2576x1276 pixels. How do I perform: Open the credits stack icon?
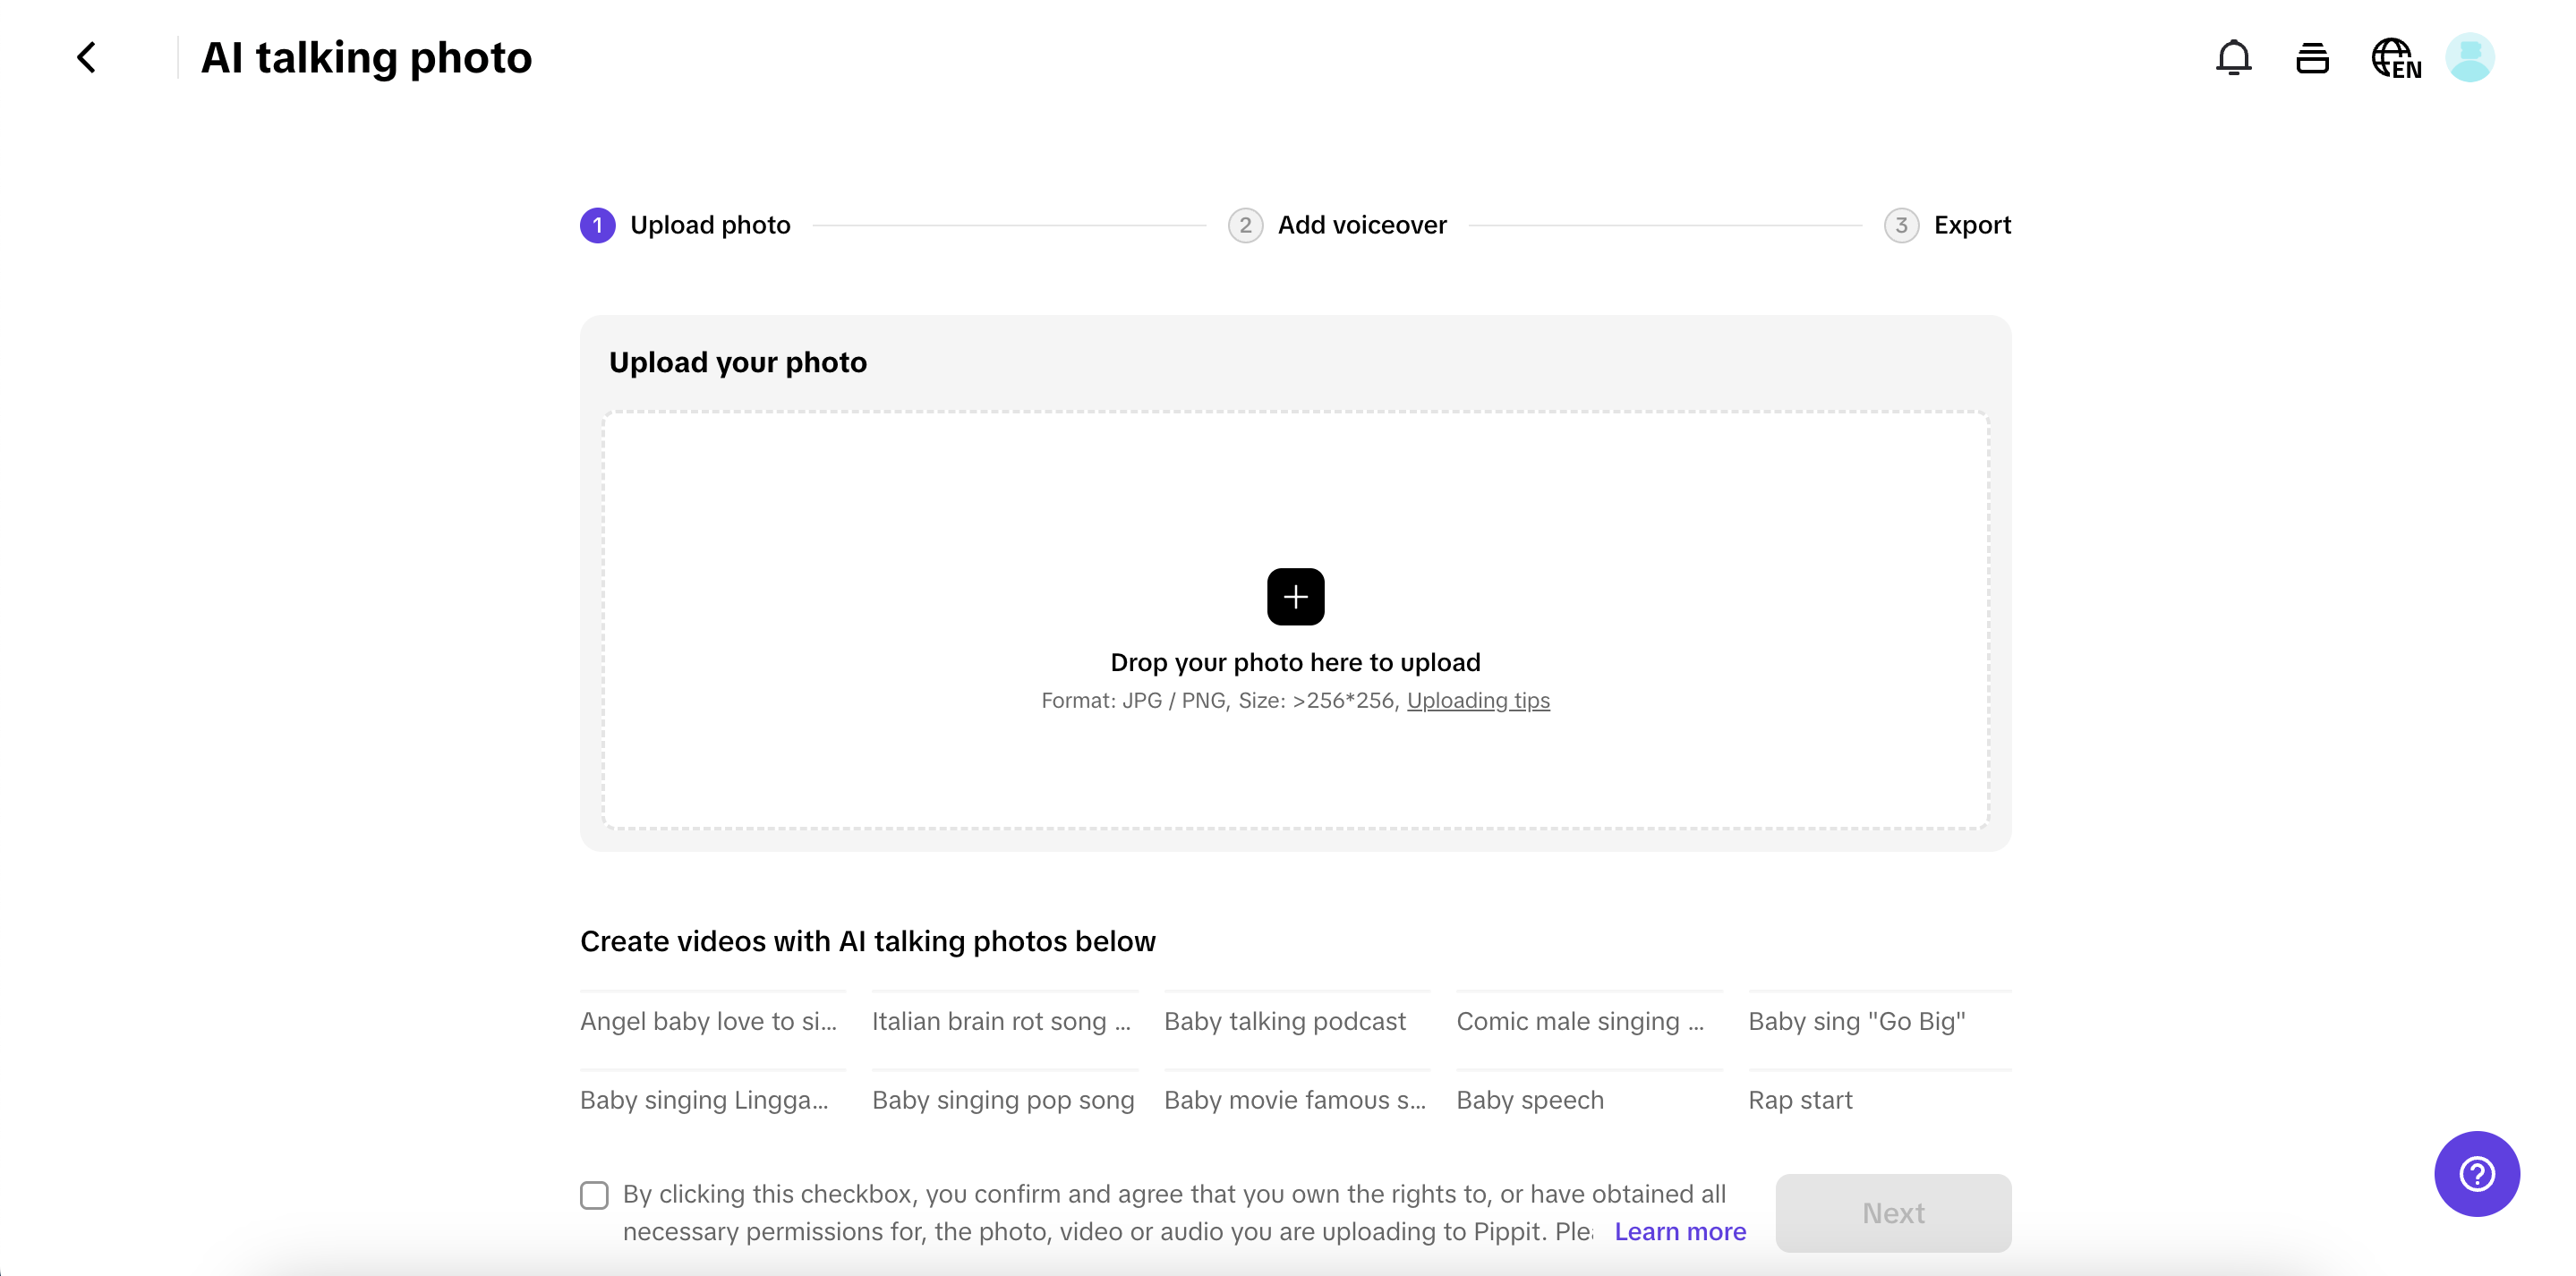tap(2311, 58)
